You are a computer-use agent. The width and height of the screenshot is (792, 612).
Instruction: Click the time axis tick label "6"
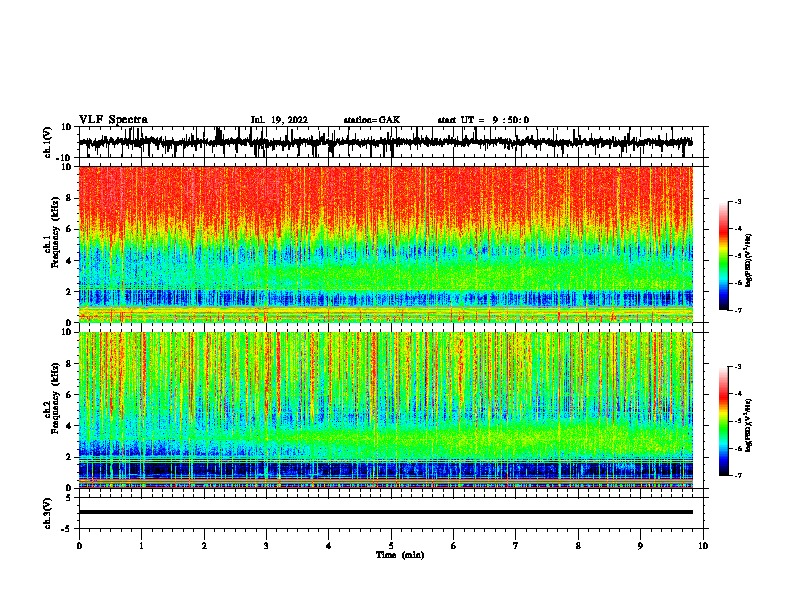point(454,546)
